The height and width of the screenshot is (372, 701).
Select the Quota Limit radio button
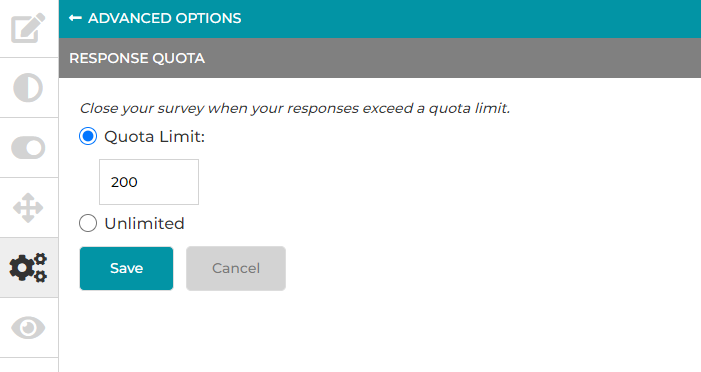click(88, 136)
